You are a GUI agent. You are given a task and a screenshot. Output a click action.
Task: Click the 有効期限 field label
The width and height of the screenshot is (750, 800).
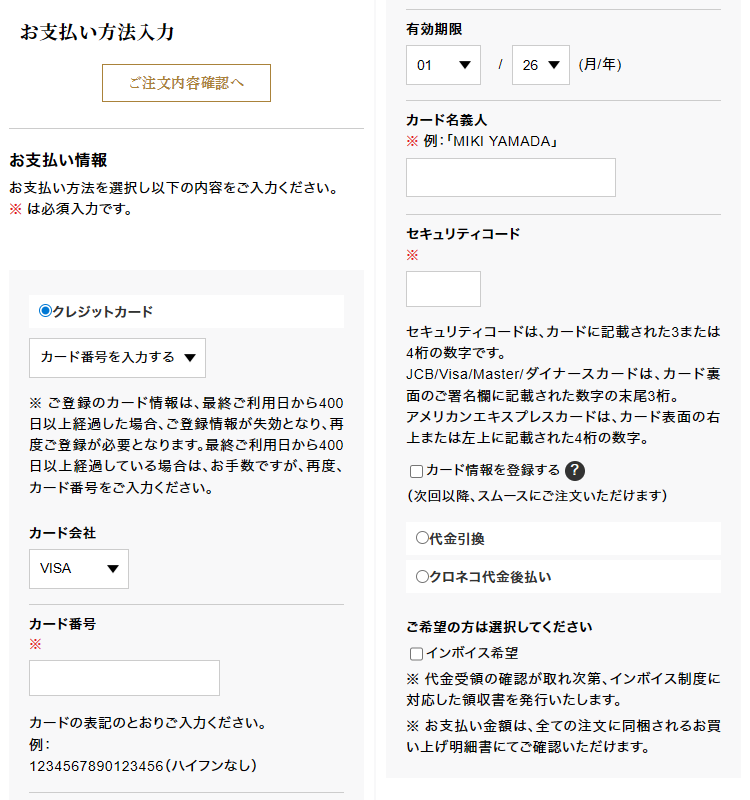(x=434, y=29)
